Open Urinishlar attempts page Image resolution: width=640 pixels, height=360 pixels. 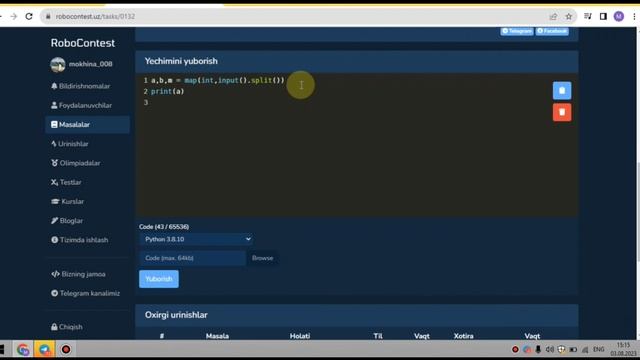pos(70,144)
